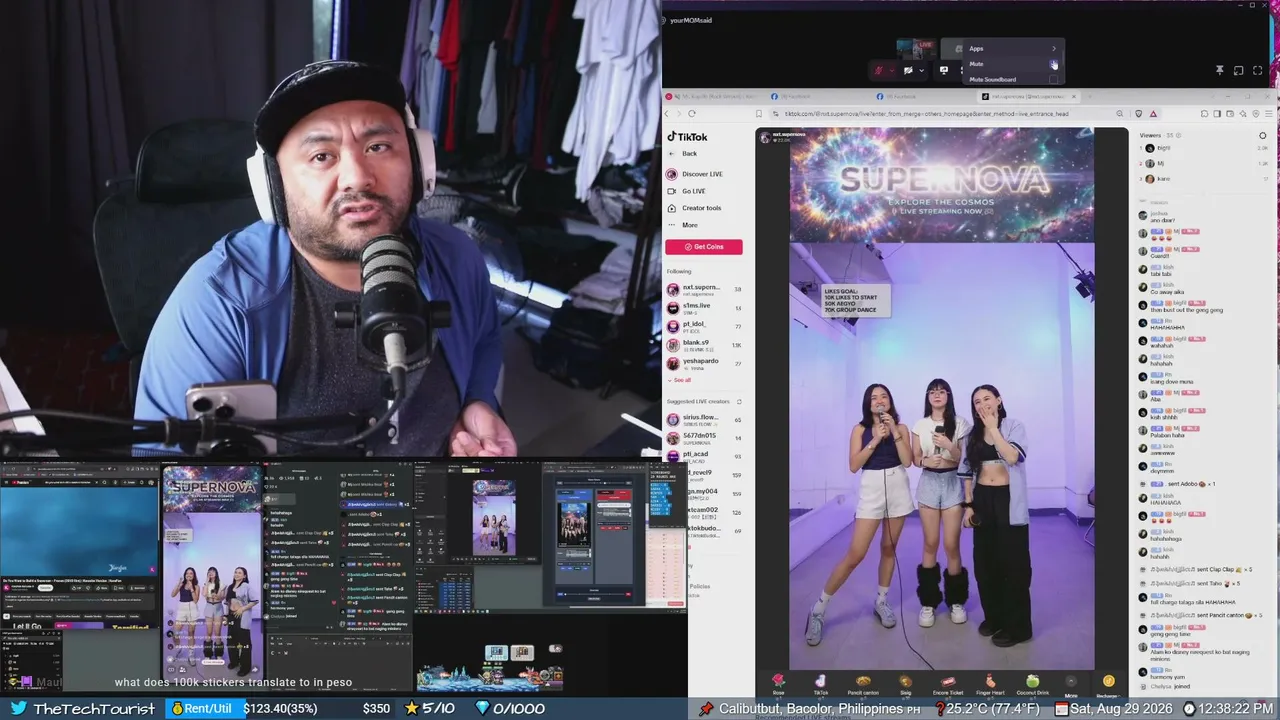Open Go LIVE in sidebar
The height and width of the screenshot is (720, 1280).
(686, 191)
